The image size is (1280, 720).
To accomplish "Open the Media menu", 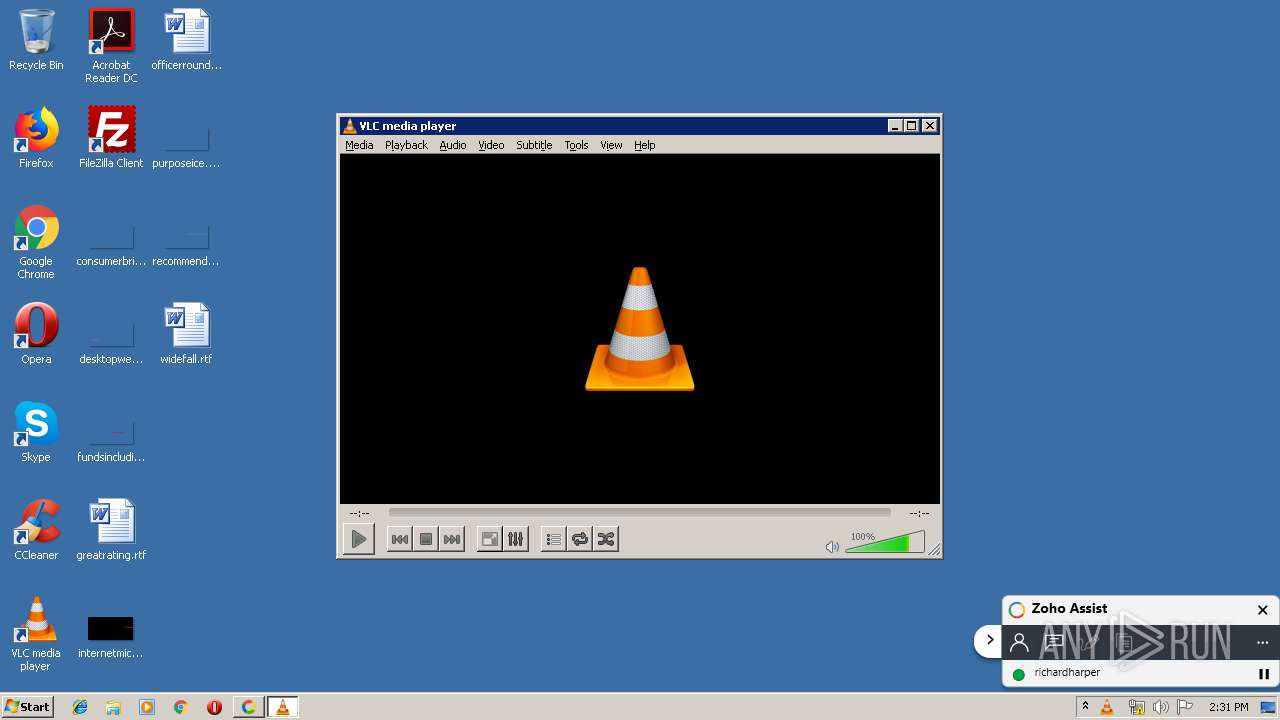I will pyautogui.click(x=359, y=145).
